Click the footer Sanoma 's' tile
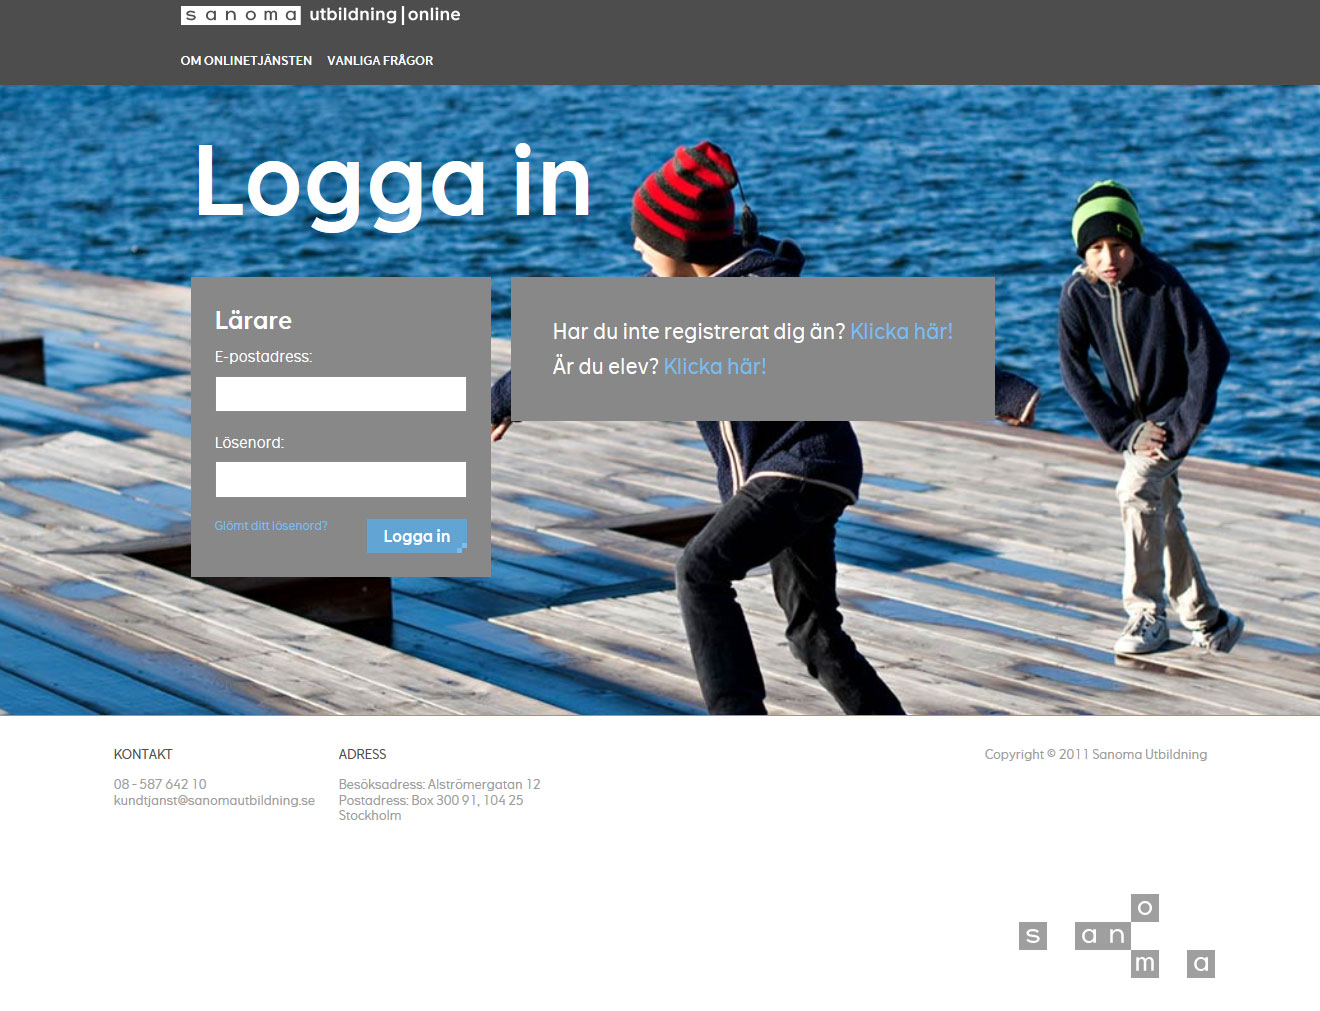This screenshot has width=1320, height=1011. tap(1033, 936)
